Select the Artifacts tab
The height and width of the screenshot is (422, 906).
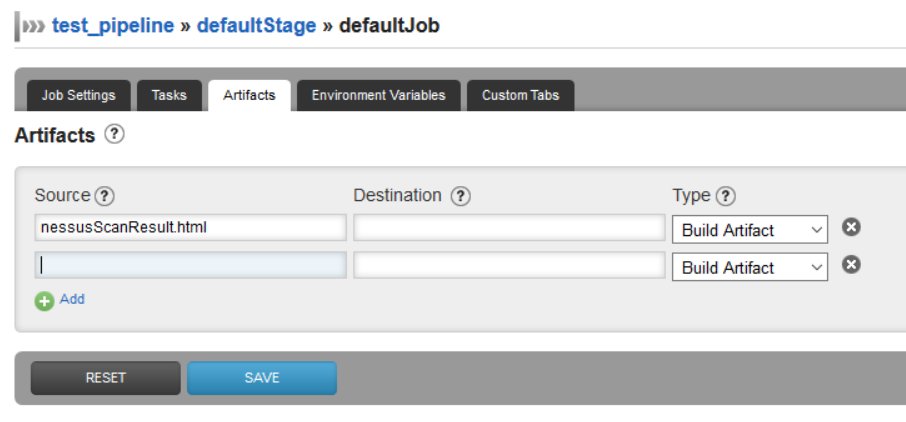click(249, 96)
